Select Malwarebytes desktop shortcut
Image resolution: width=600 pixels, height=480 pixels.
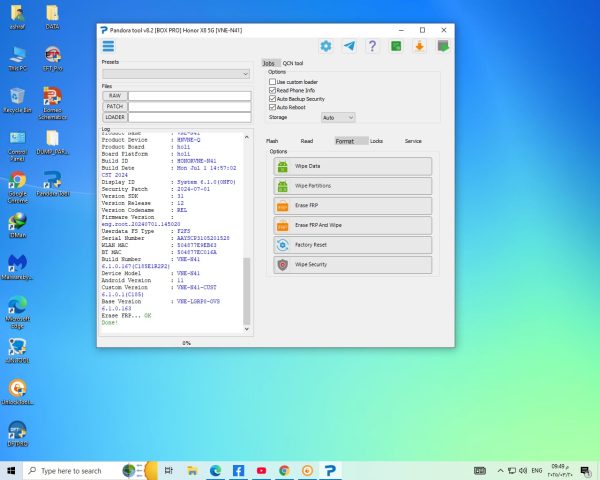point(17,267)
